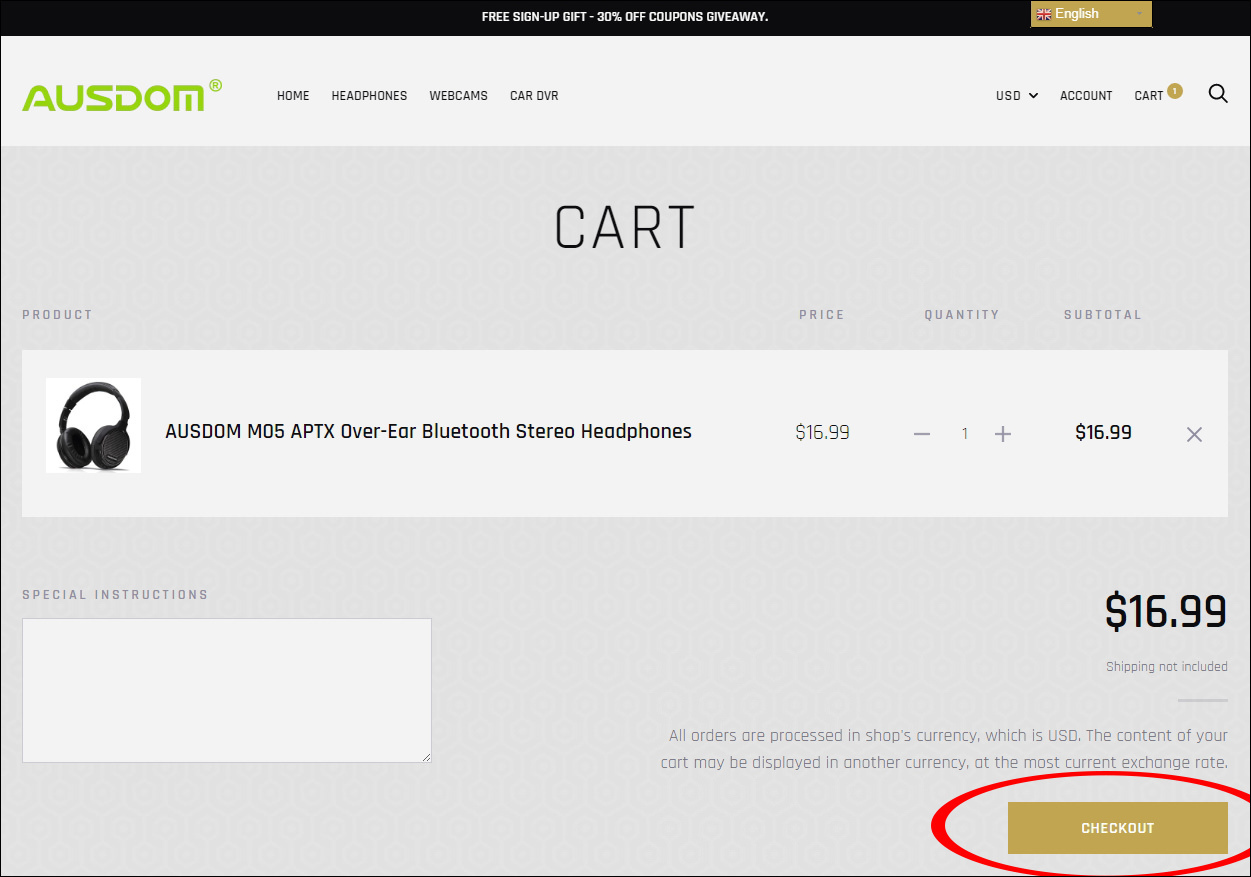Click the quantity value field

[964, 434]
